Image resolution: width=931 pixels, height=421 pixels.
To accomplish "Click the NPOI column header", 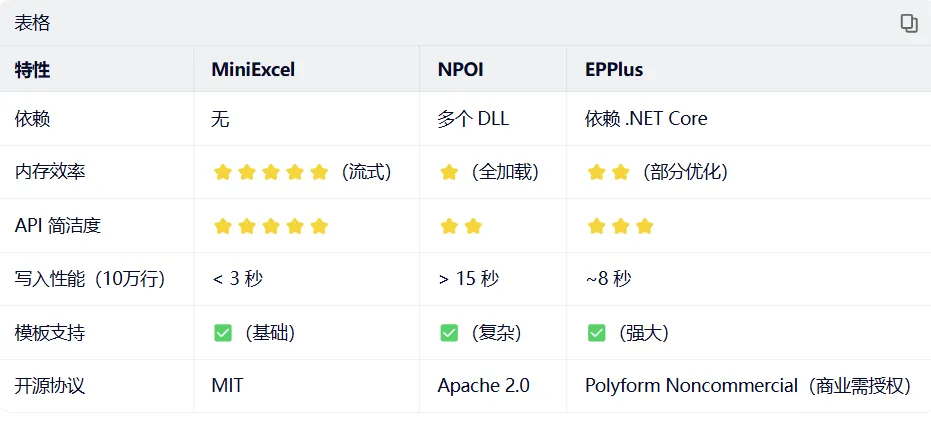I will click(x=461, y=70).
